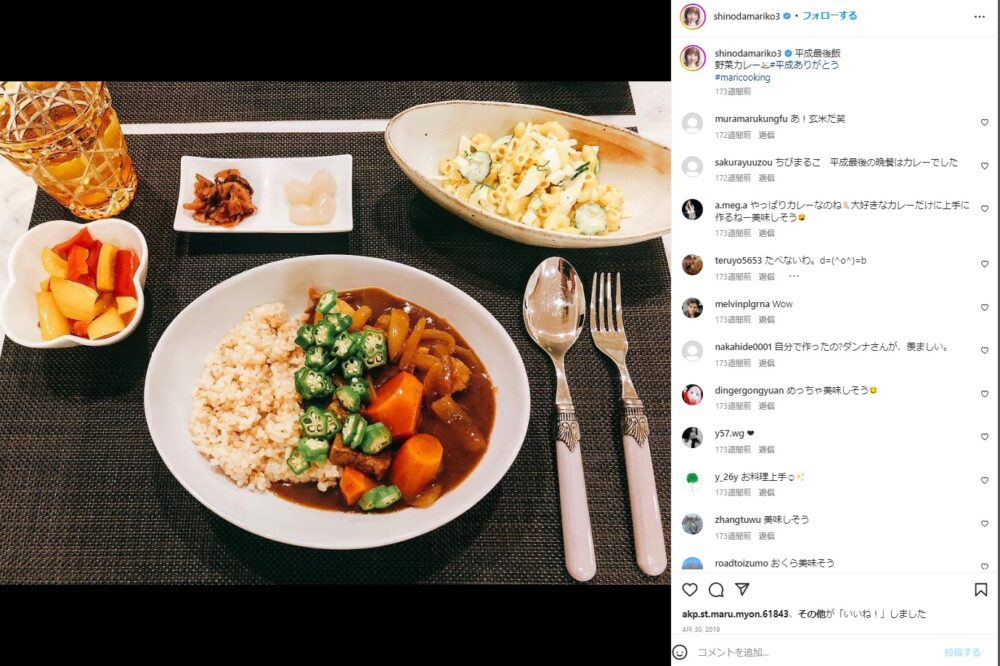Click the curry meal photo
Image resolution: width=1000 pixels, height=666 pixels.
click(335, 332)
